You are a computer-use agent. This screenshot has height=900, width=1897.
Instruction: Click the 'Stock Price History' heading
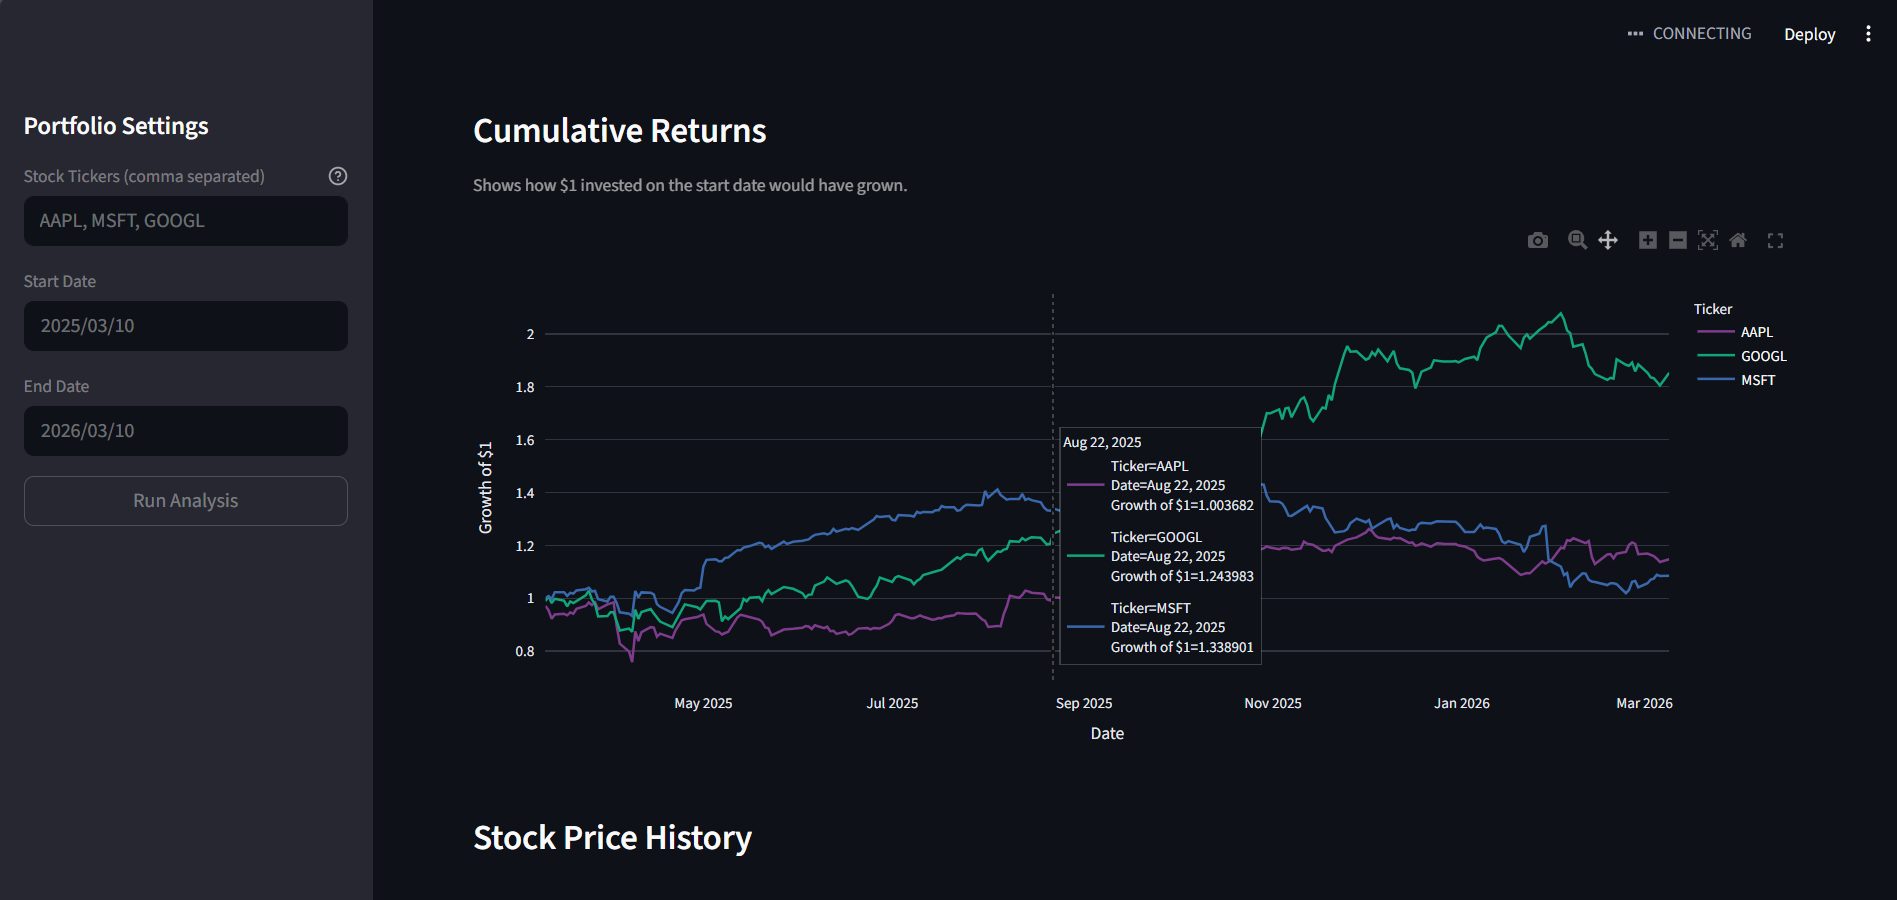[x=612, y=838]
